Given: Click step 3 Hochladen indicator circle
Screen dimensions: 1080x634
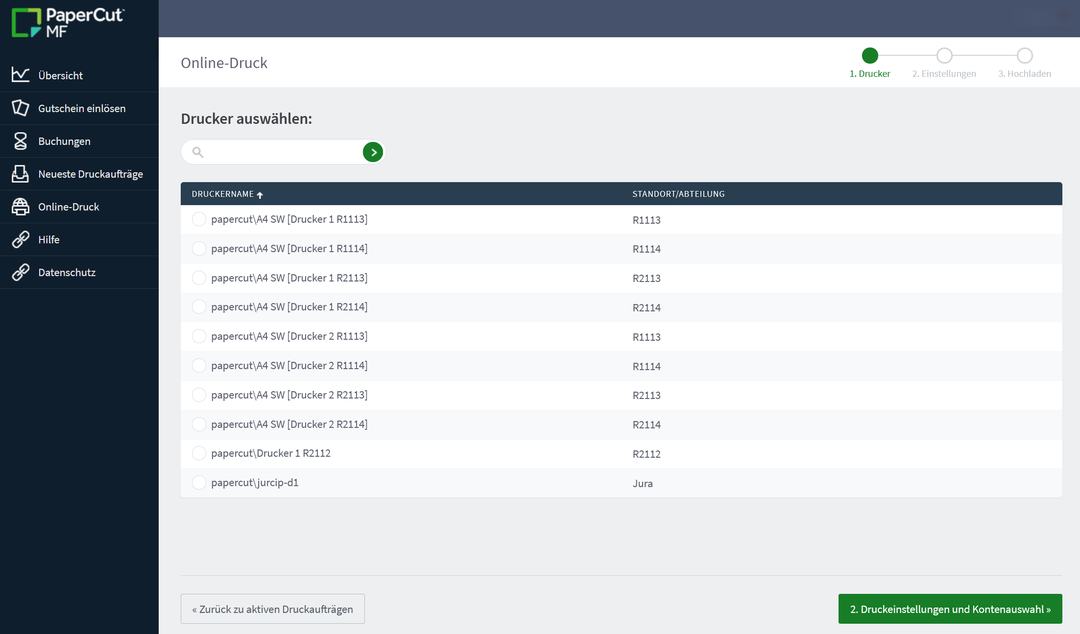Looking at the screenshot, I should tap(1025, 55).
